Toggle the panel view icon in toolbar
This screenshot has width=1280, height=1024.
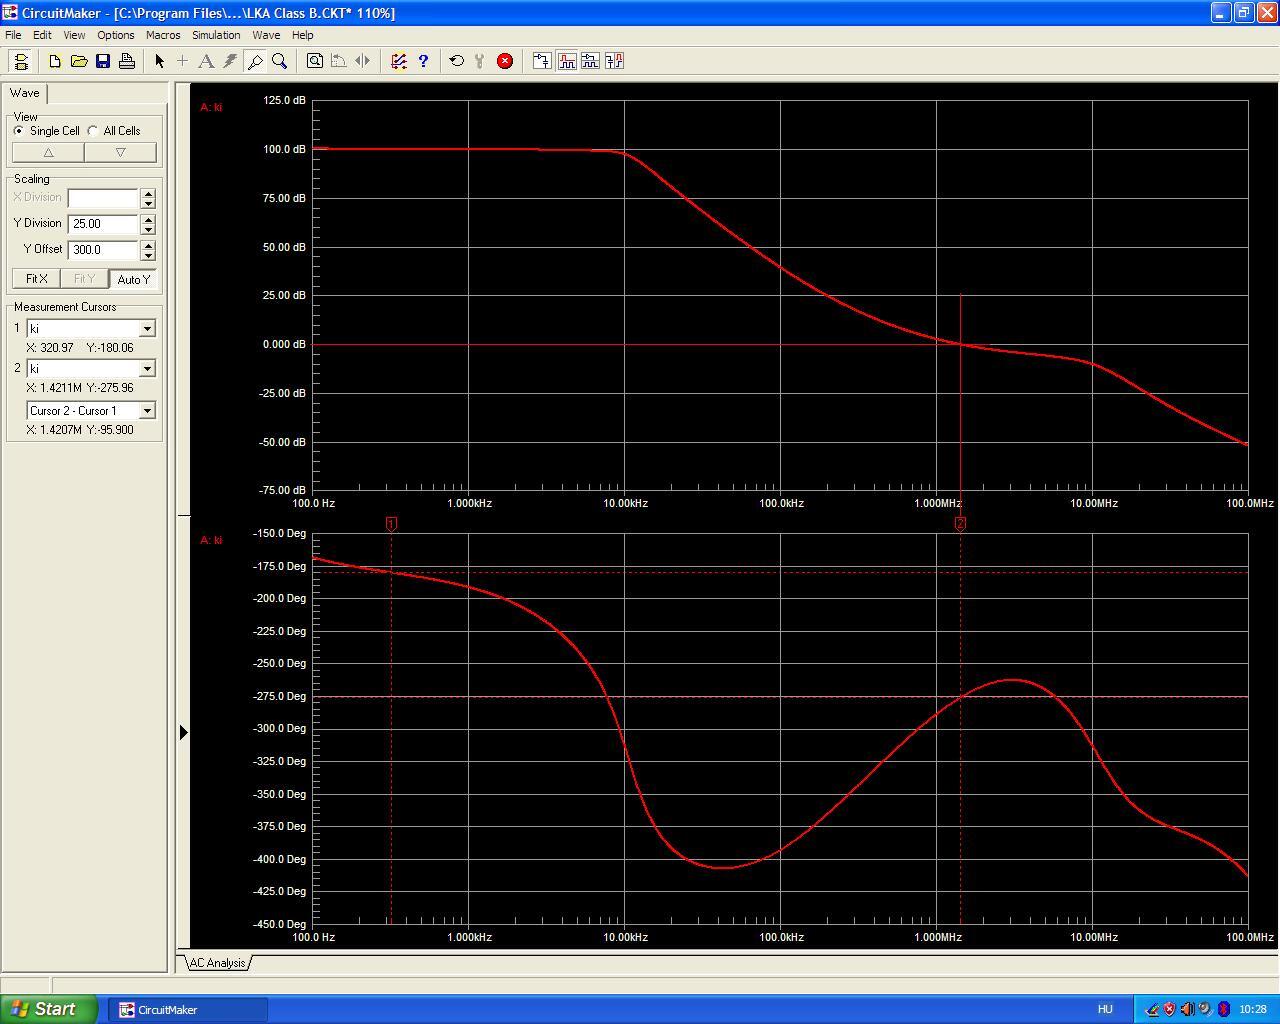tap(21, 61)
